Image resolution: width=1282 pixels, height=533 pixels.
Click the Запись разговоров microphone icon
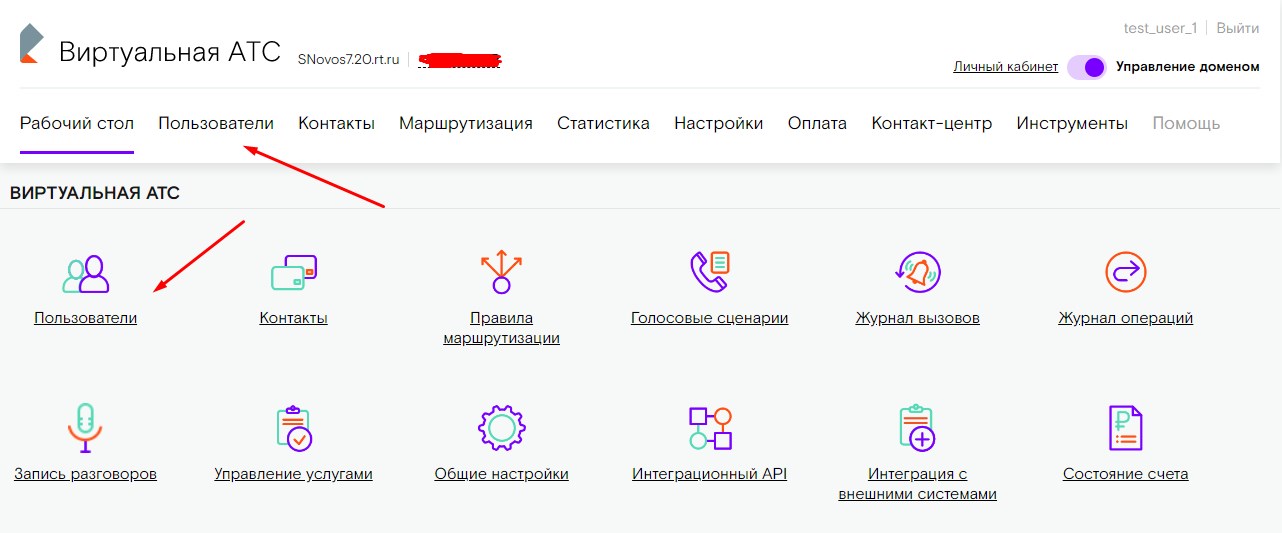[85, 428]
